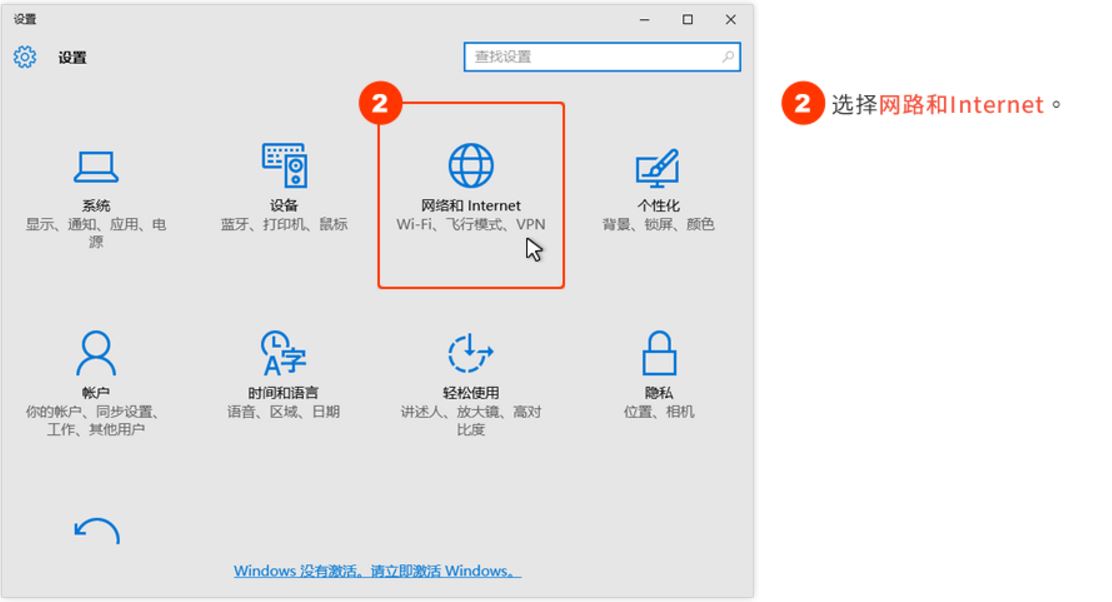Image resolution: width=1112 pixels, height=602 pixels.
Task: Click the 系统 category title
Action: click(96, 206)
